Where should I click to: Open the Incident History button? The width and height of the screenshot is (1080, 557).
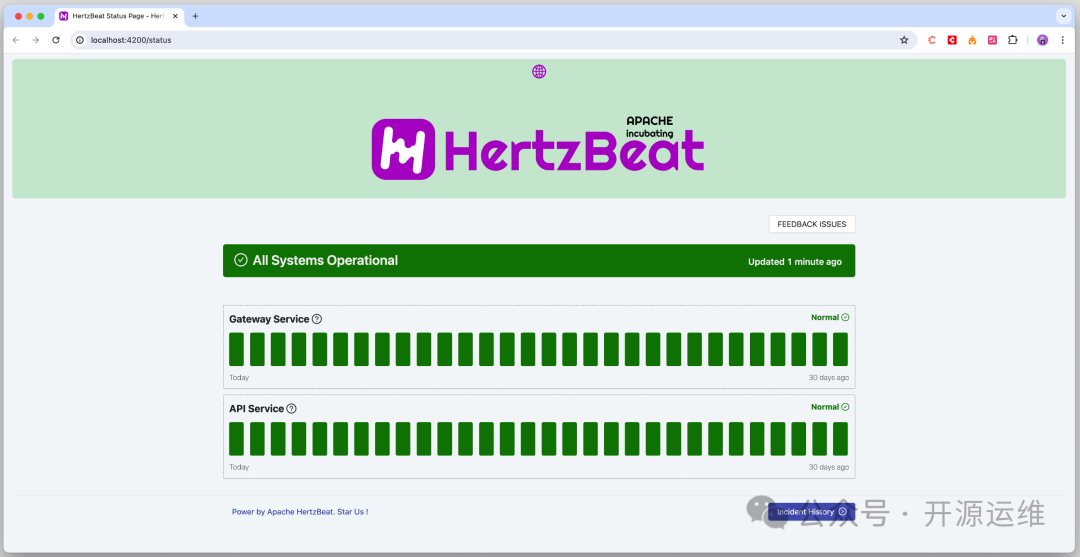[811, 512]
